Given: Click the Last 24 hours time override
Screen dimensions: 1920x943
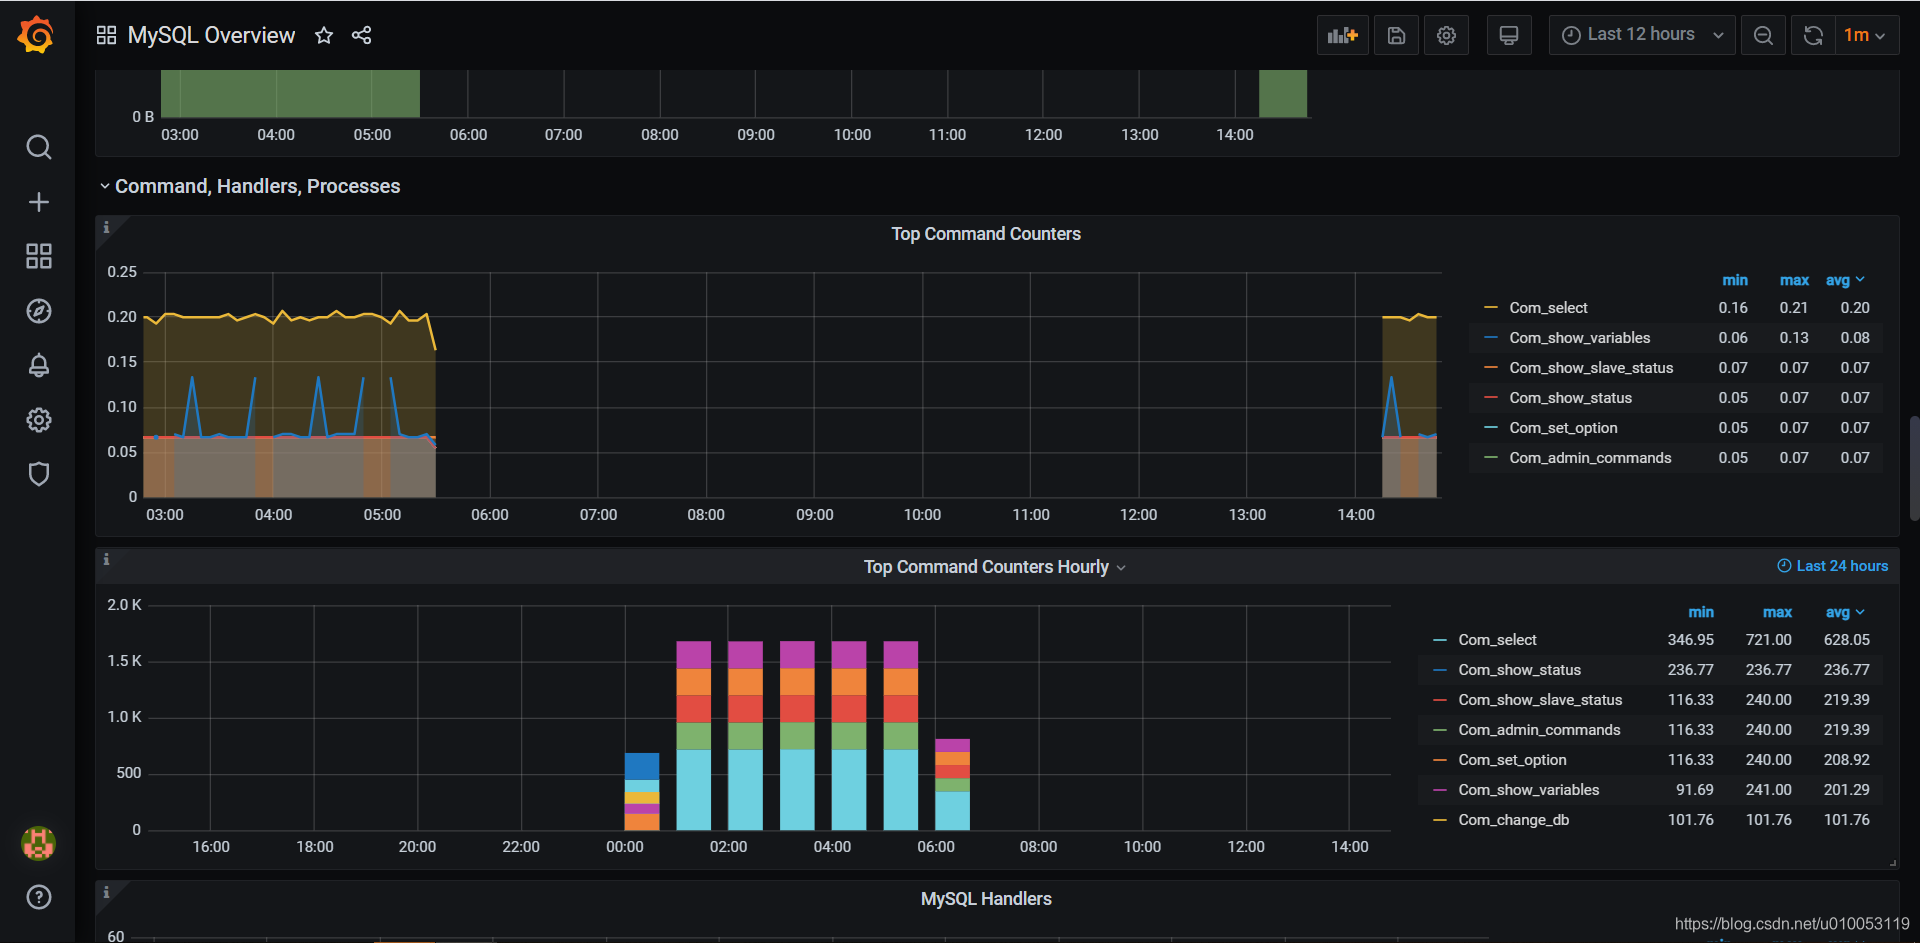Looking at the screenshot, I should click(1832, 566).
